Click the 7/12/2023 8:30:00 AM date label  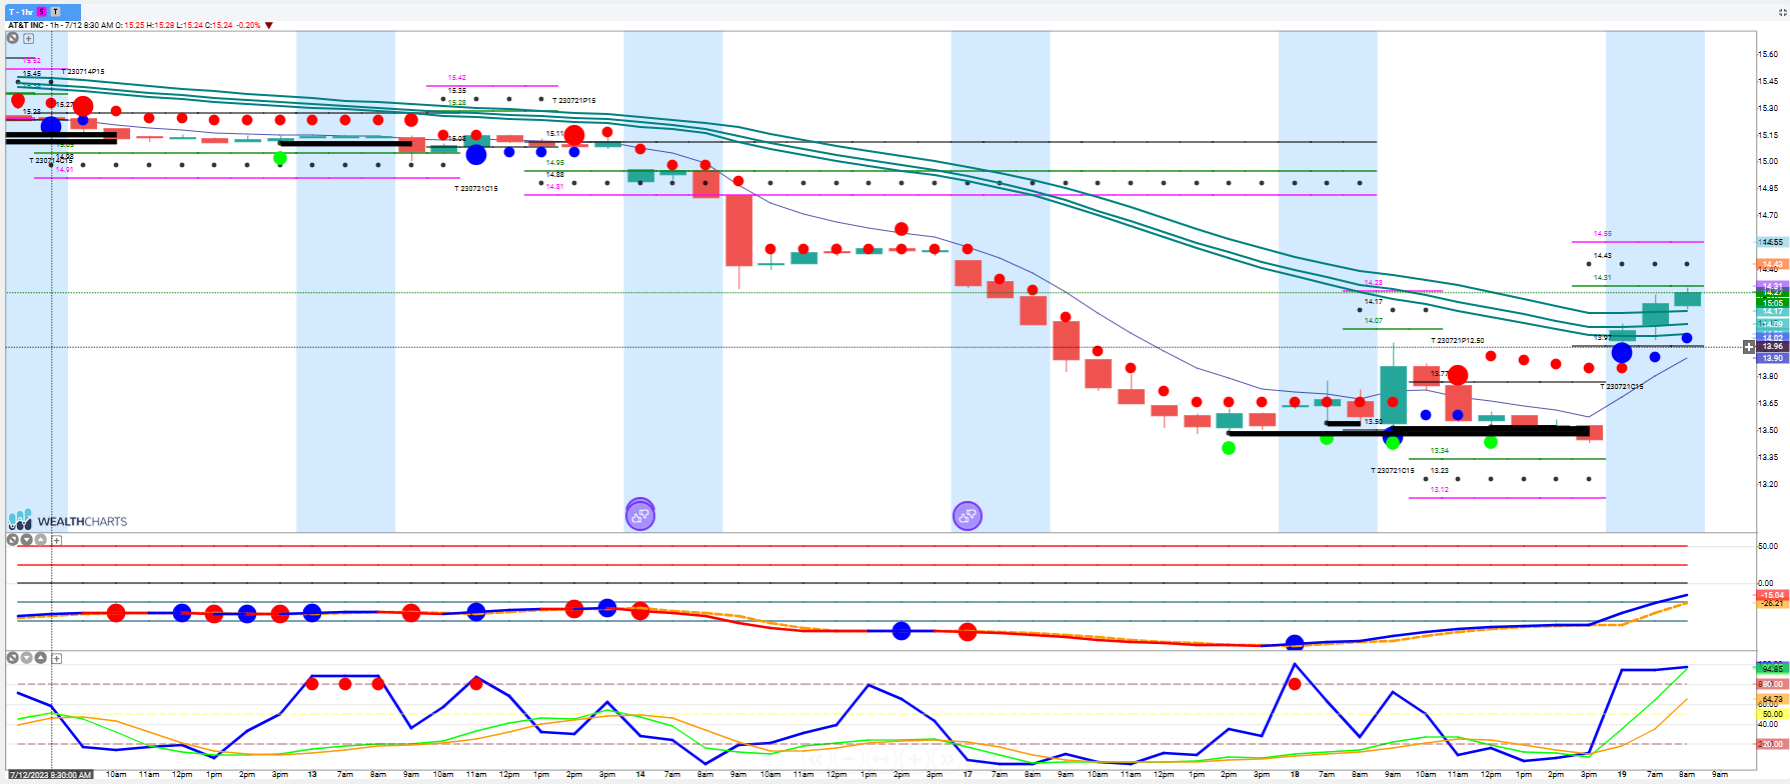pyautogui.click(x=51, y=775)
